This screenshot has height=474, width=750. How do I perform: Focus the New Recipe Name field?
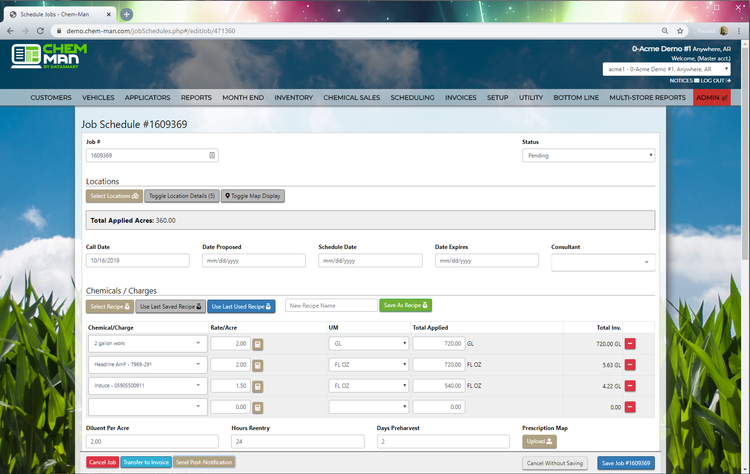(x=331, y=305)
